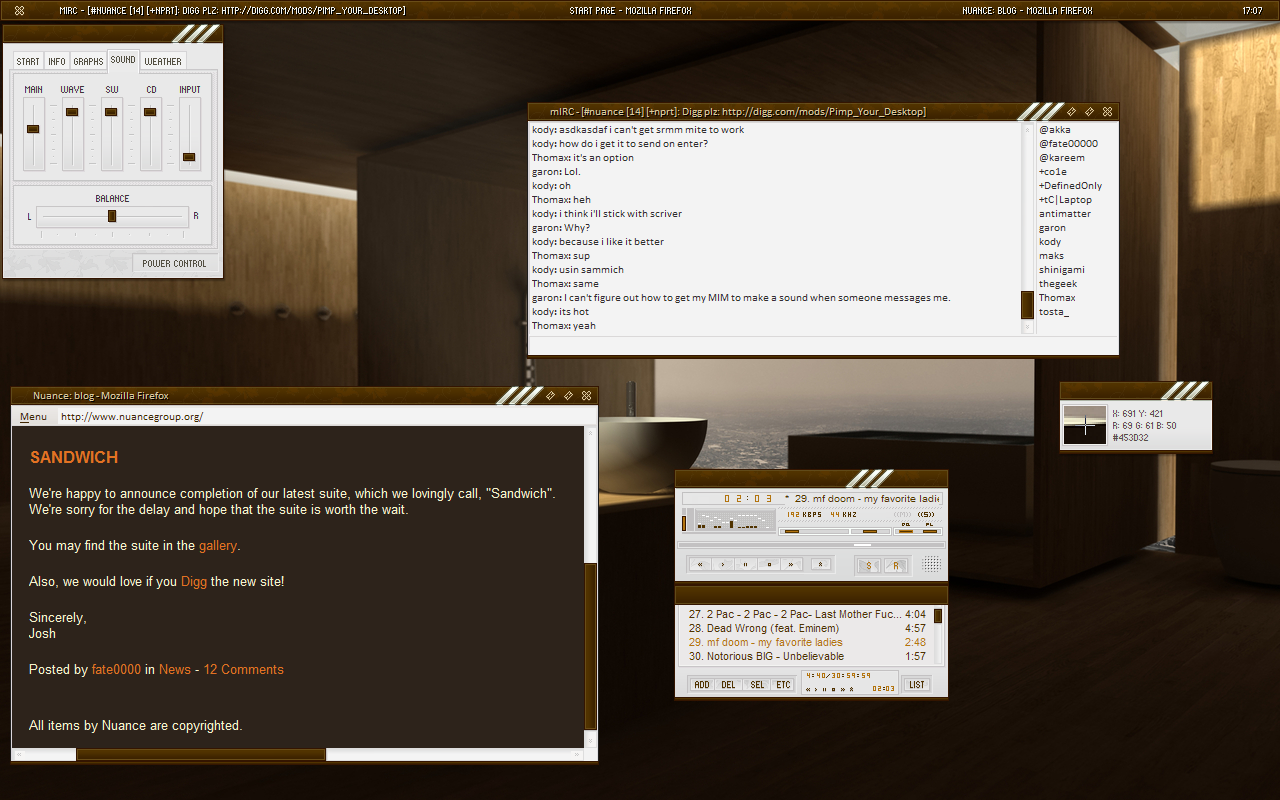Select user shinigami in nick list
The image size is (1280, 800).
(1061, 270)
